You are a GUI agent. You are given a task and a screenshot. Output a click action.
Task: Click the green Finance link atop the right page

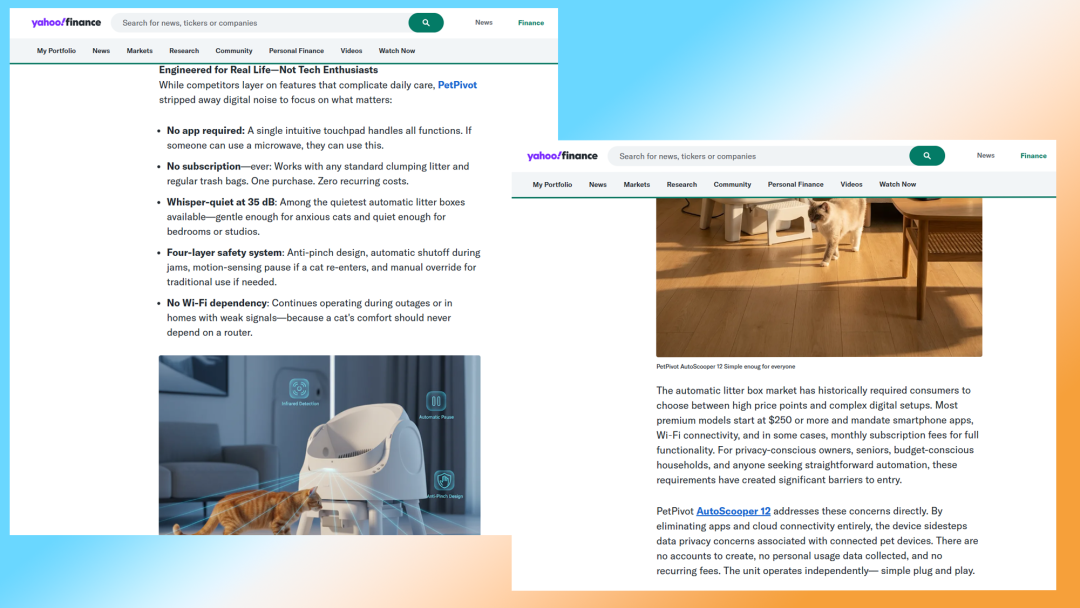(1033, 156)
